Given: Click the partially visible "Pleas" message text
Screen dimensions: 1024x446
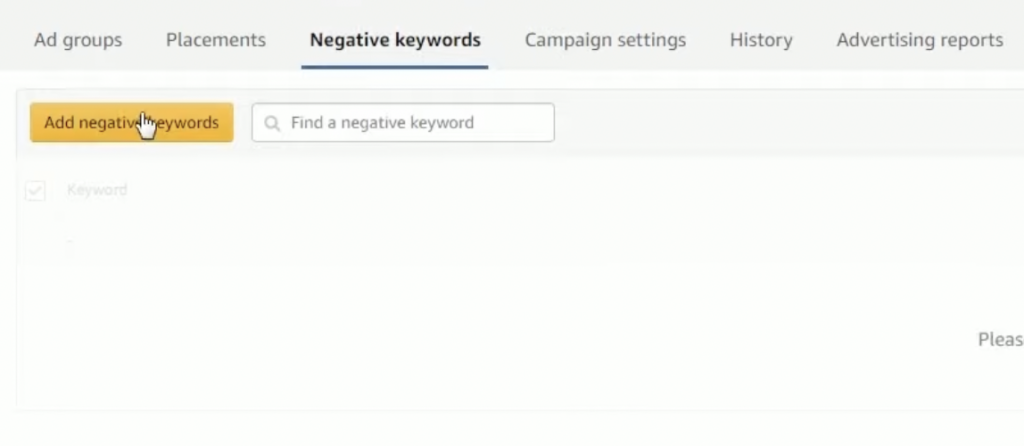Looking at the screenshot, I should pos(1000,340).
